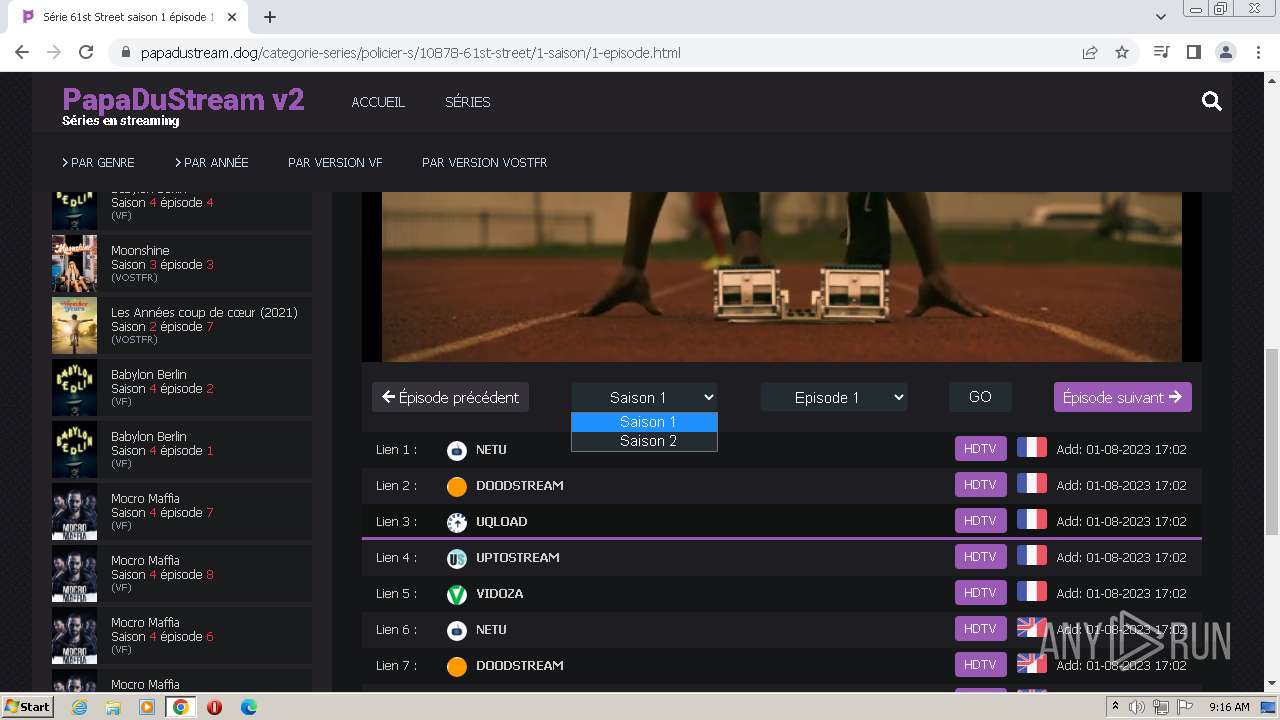Click Moonshine poster thumbnail
1280x720 pixels.
74,263
